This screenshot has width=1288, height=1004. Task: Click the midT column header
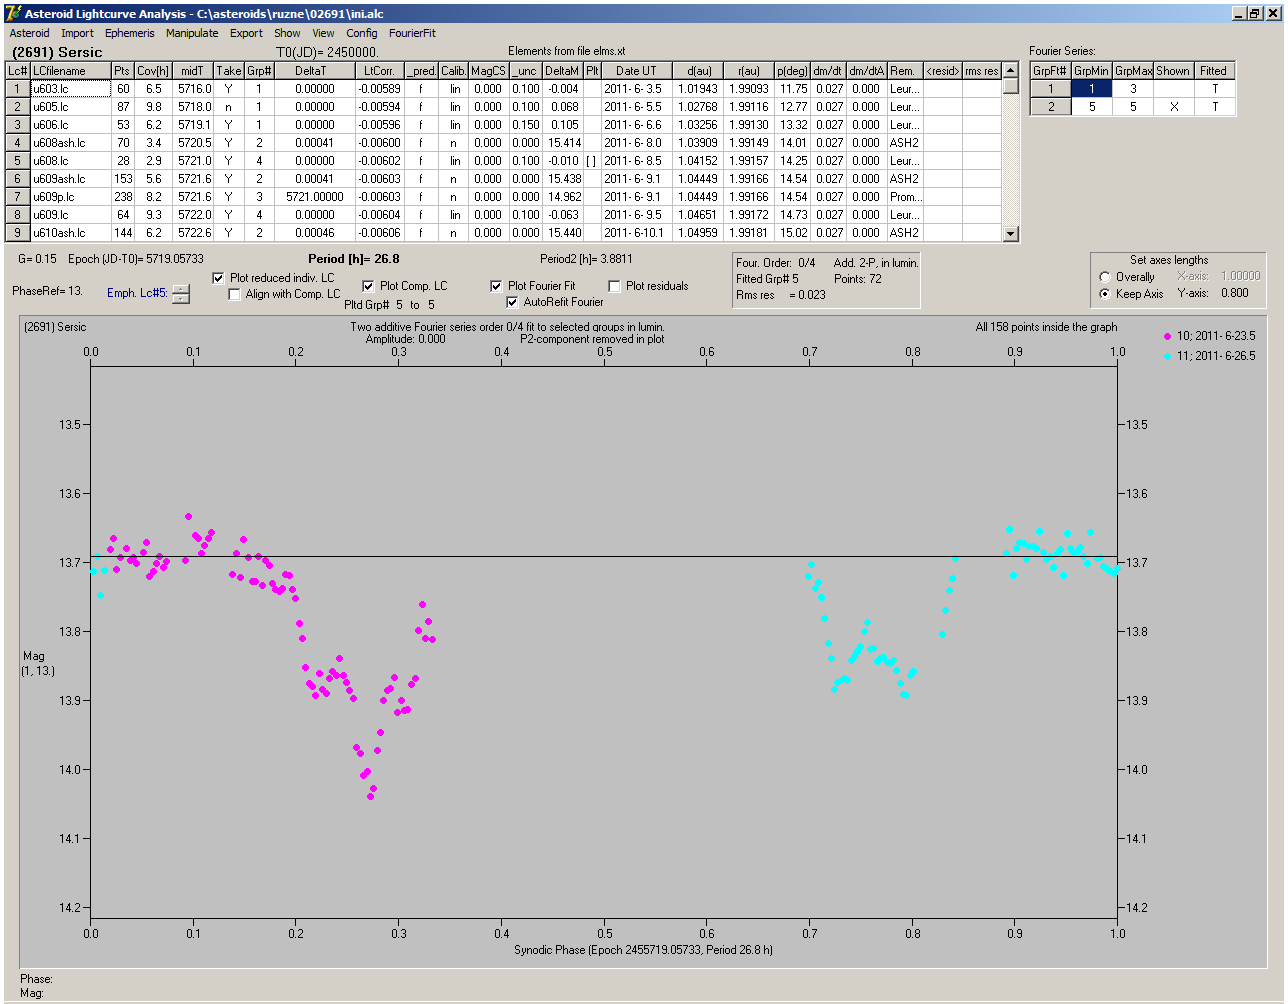(x=193, y=71)
